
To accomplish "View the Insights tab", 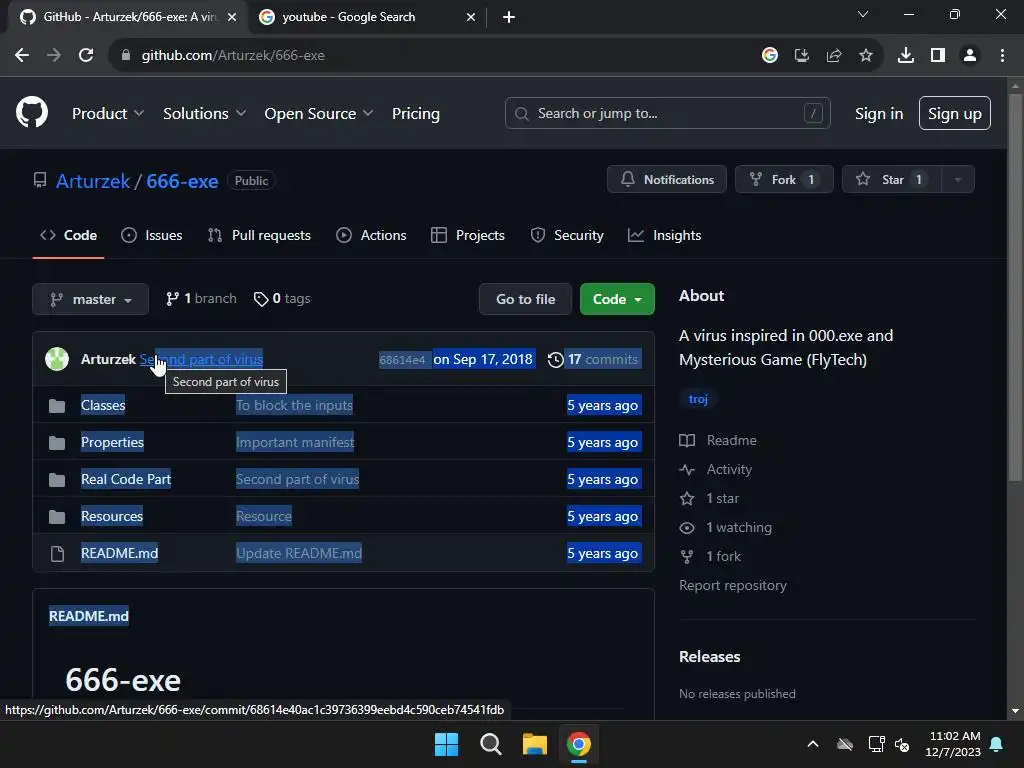I will pyautogui.click(x=665, y=235).
